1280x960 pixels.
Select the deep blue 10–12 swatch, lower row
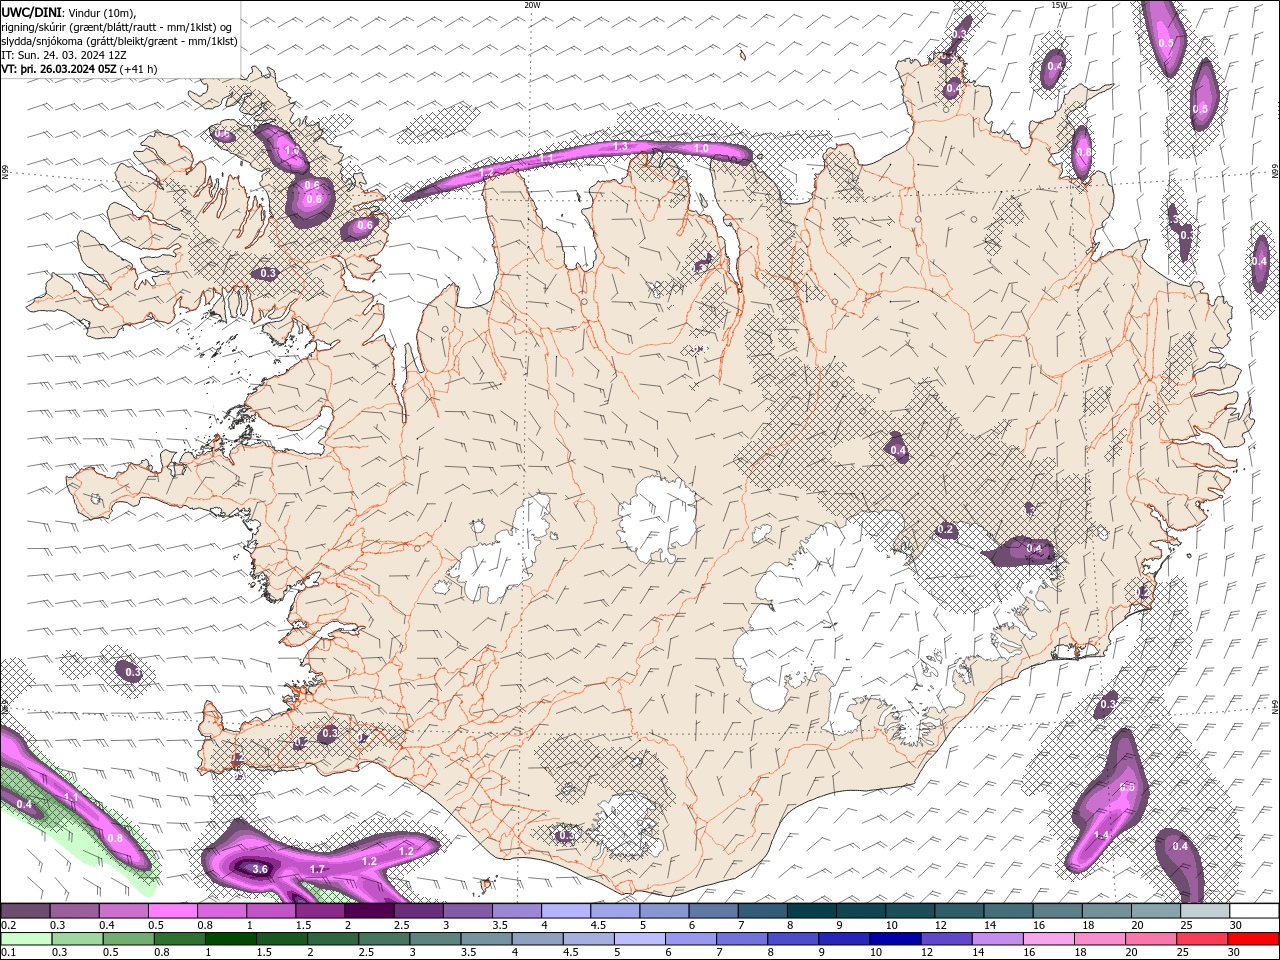pos(894,939)
